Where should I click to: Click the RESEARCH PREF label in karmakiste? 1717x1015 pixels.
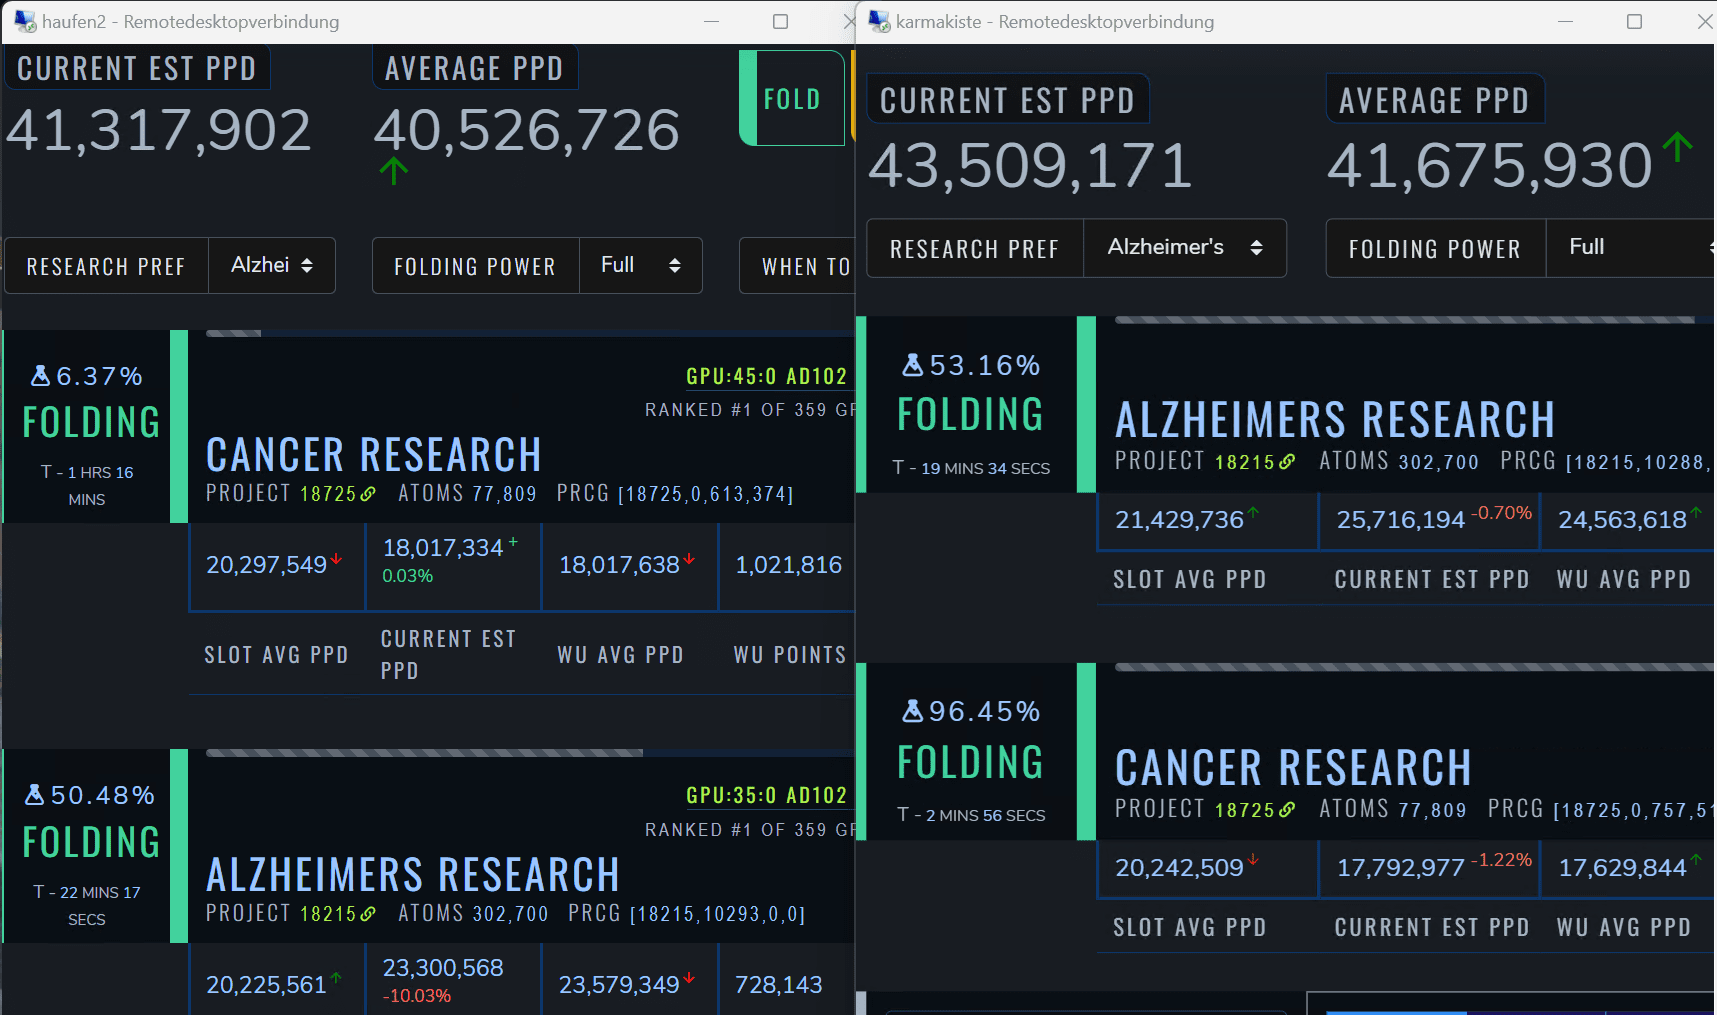pyautogui.click(x=974, y=249)
